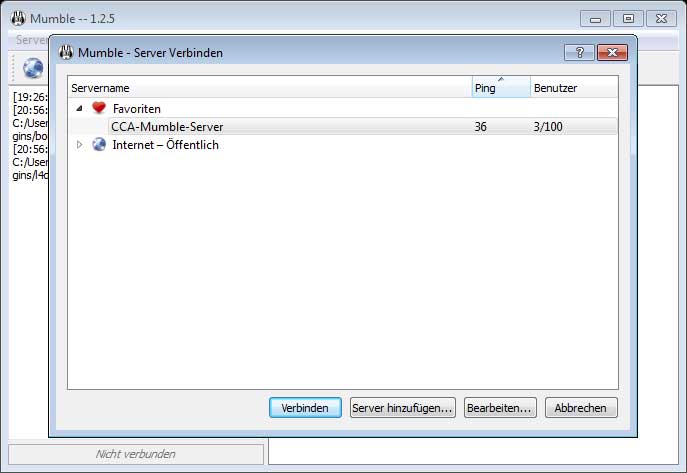Click the red heart Favoriten icon
The width and height of the screenshot is (687, 473).
point(98,108)
